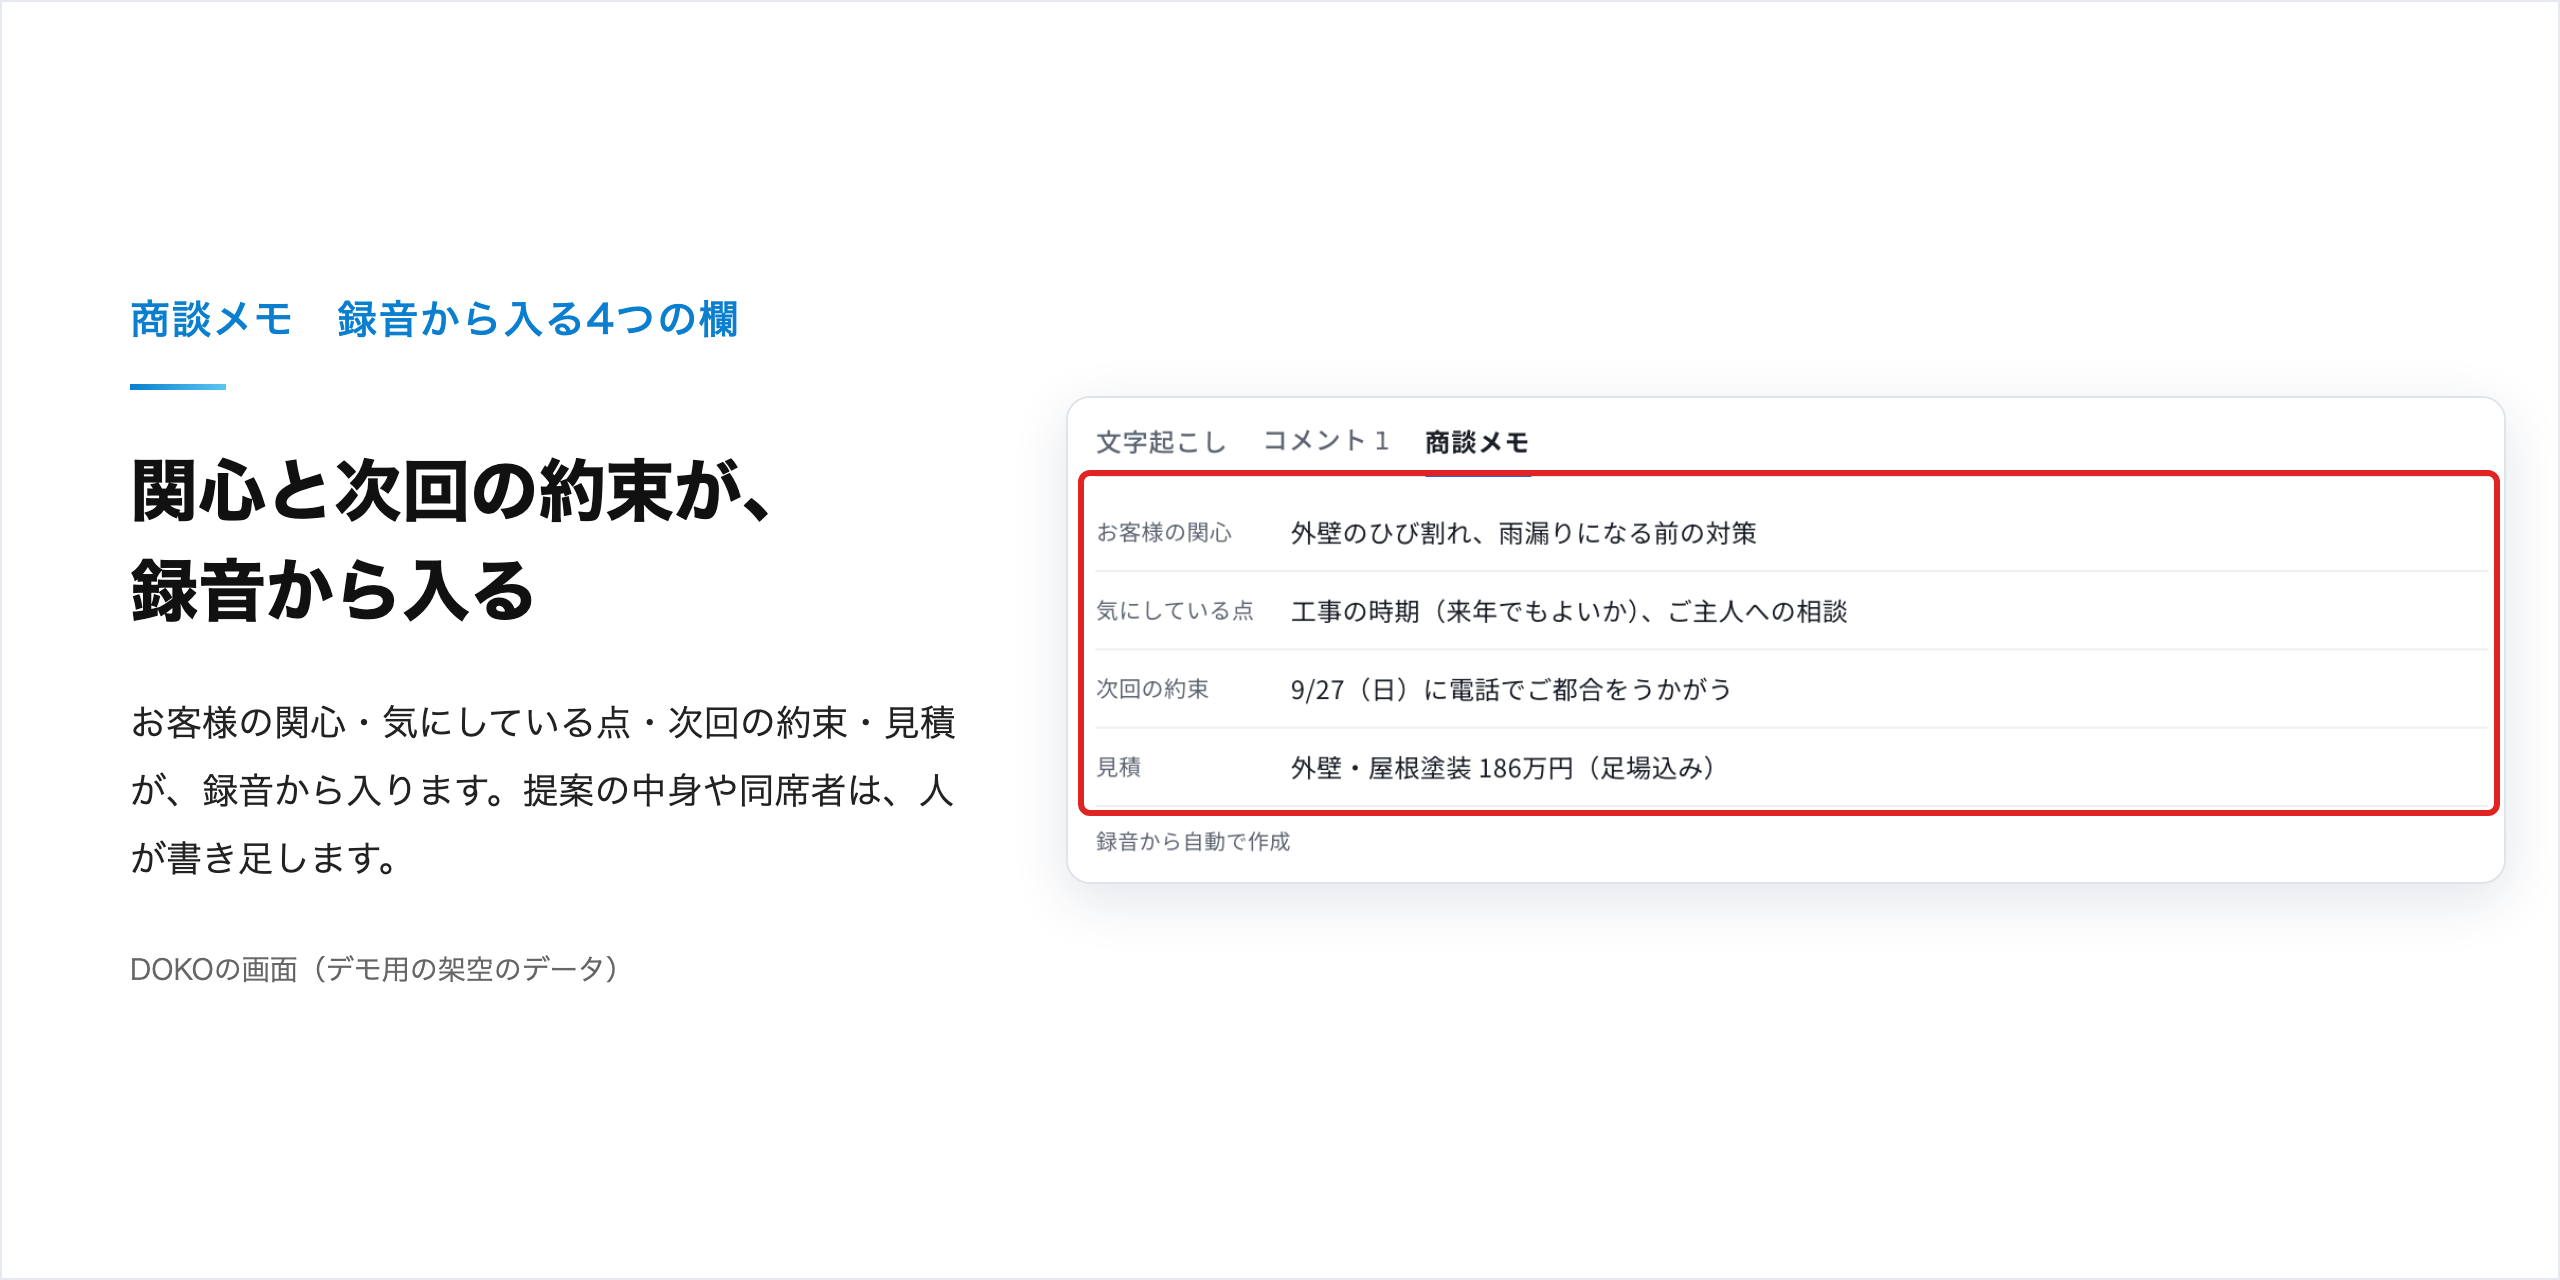Select the 9/27（日）appointment text
2560x1280 pixels.
coord(1511,689)
